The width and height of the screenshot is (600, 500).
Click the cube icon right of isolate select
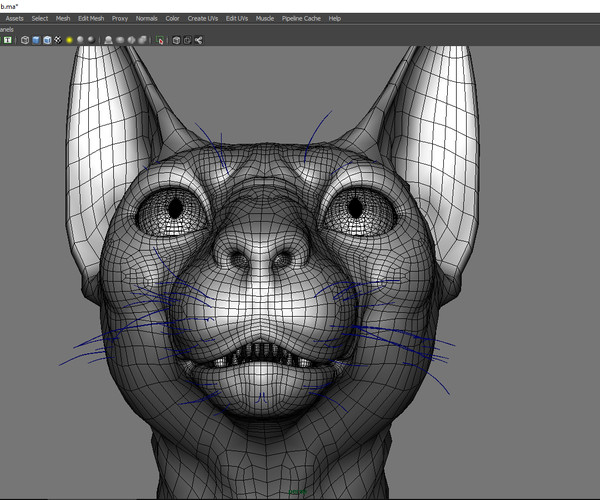click(x=177, y=40)
